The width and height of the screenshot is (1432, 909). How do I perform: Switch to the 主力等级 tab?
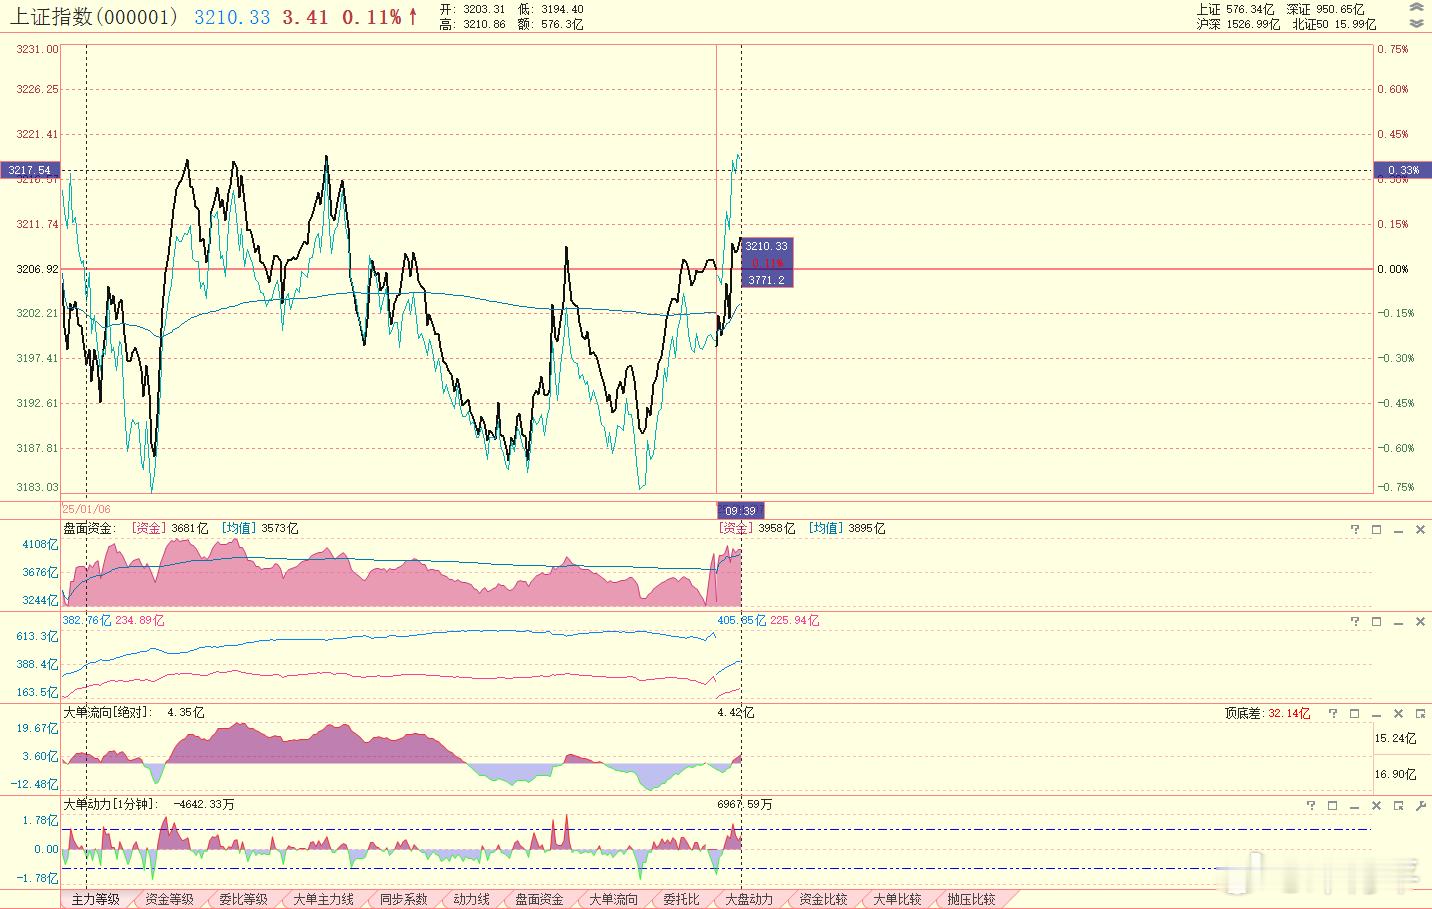[x=95, y=899]
